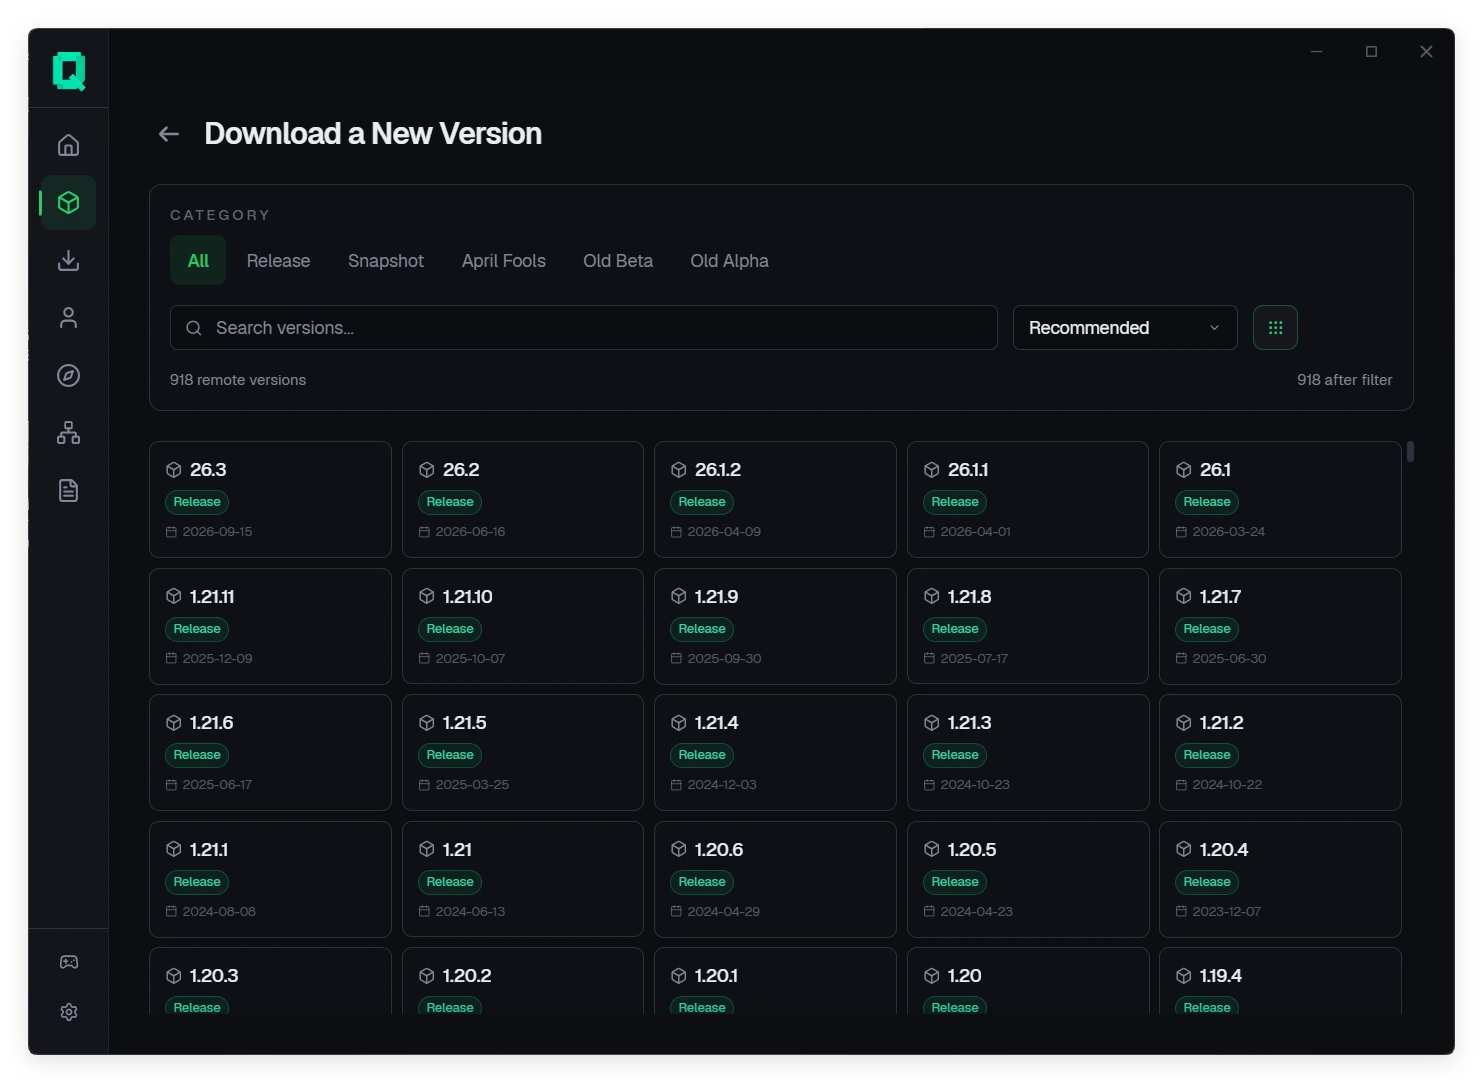This screenshot has height=1083, width=1483.
Task: Select version 26.3 card
Action: 270,499
